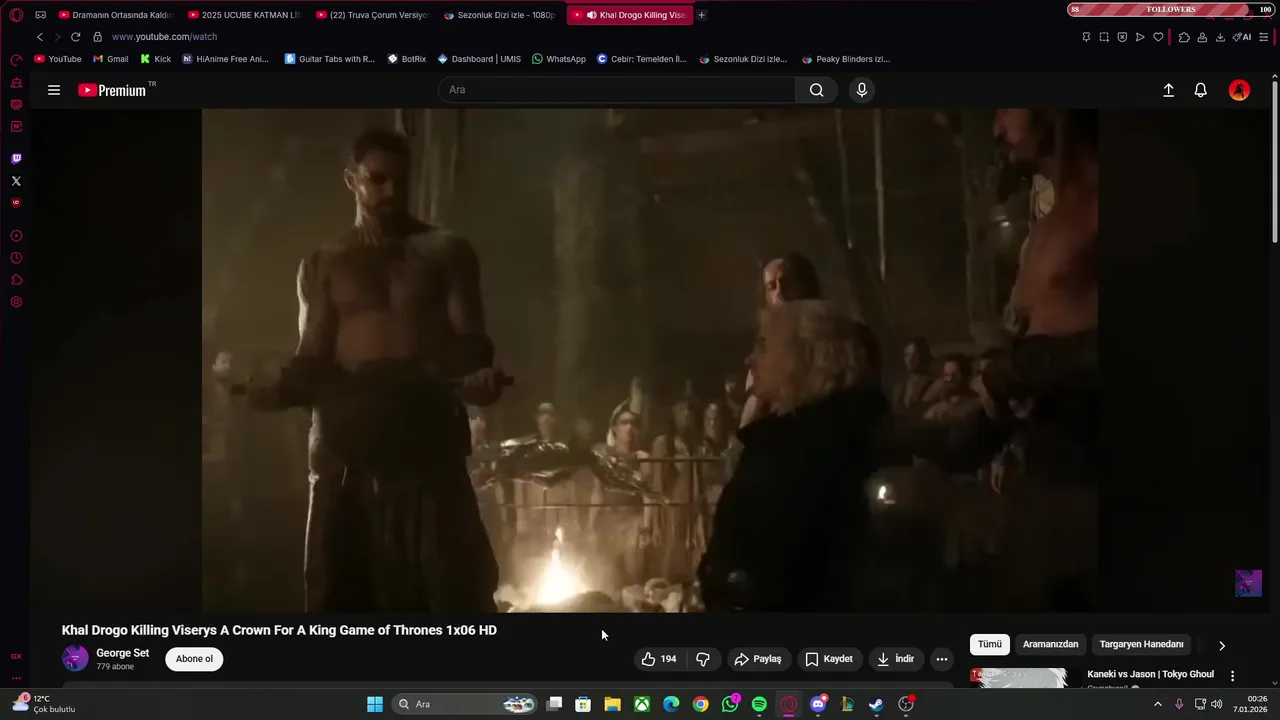Open the ad blocker shield icon
Image resolution: width=1280 pixels, height=720 pixels.
1122,37
